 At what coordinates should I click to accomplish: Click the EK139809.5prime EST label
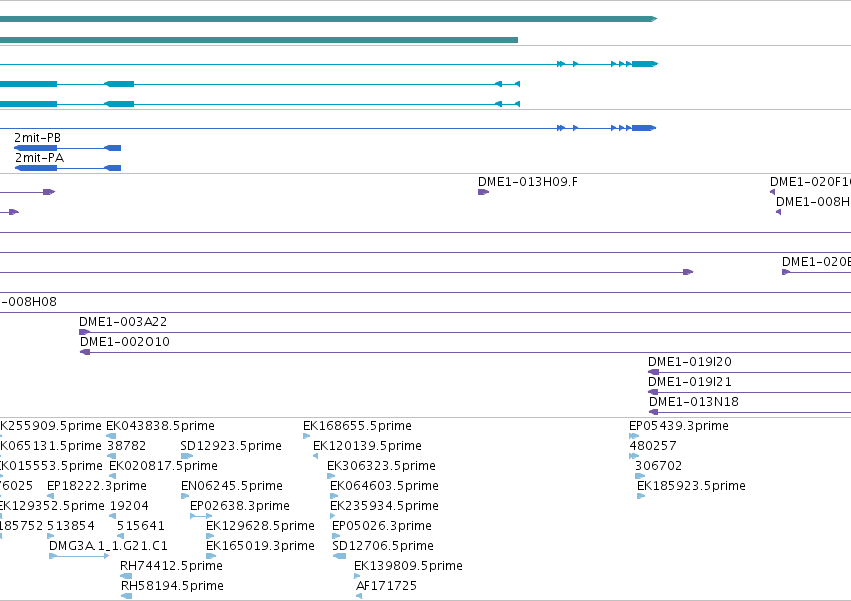coord(408,566)
